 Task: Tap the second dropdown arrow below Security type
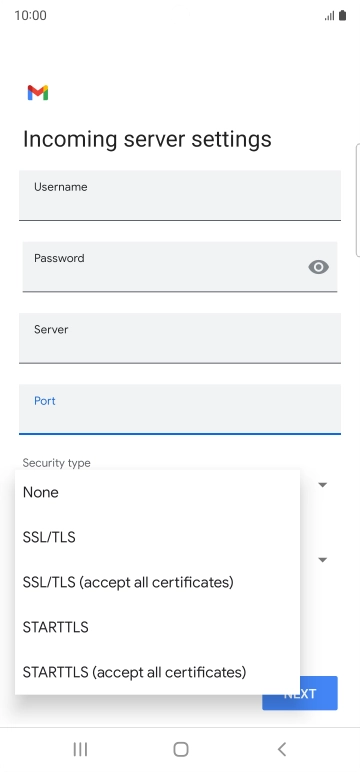[323, 560]
